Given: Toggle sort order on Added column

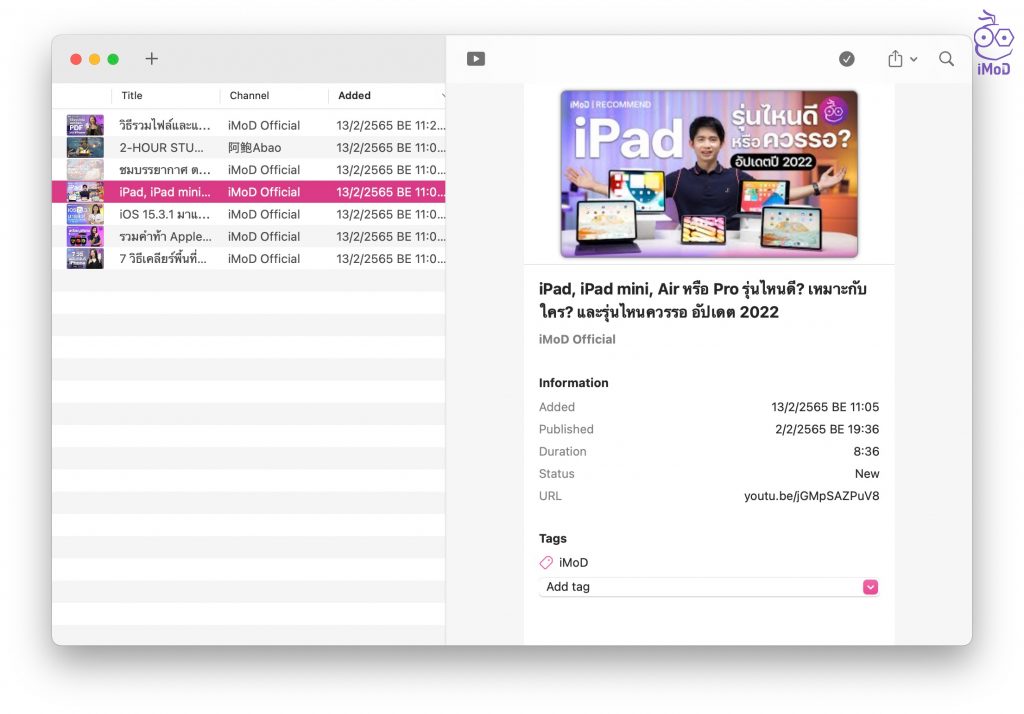Looking at the screenshot, I should [355, 96].
